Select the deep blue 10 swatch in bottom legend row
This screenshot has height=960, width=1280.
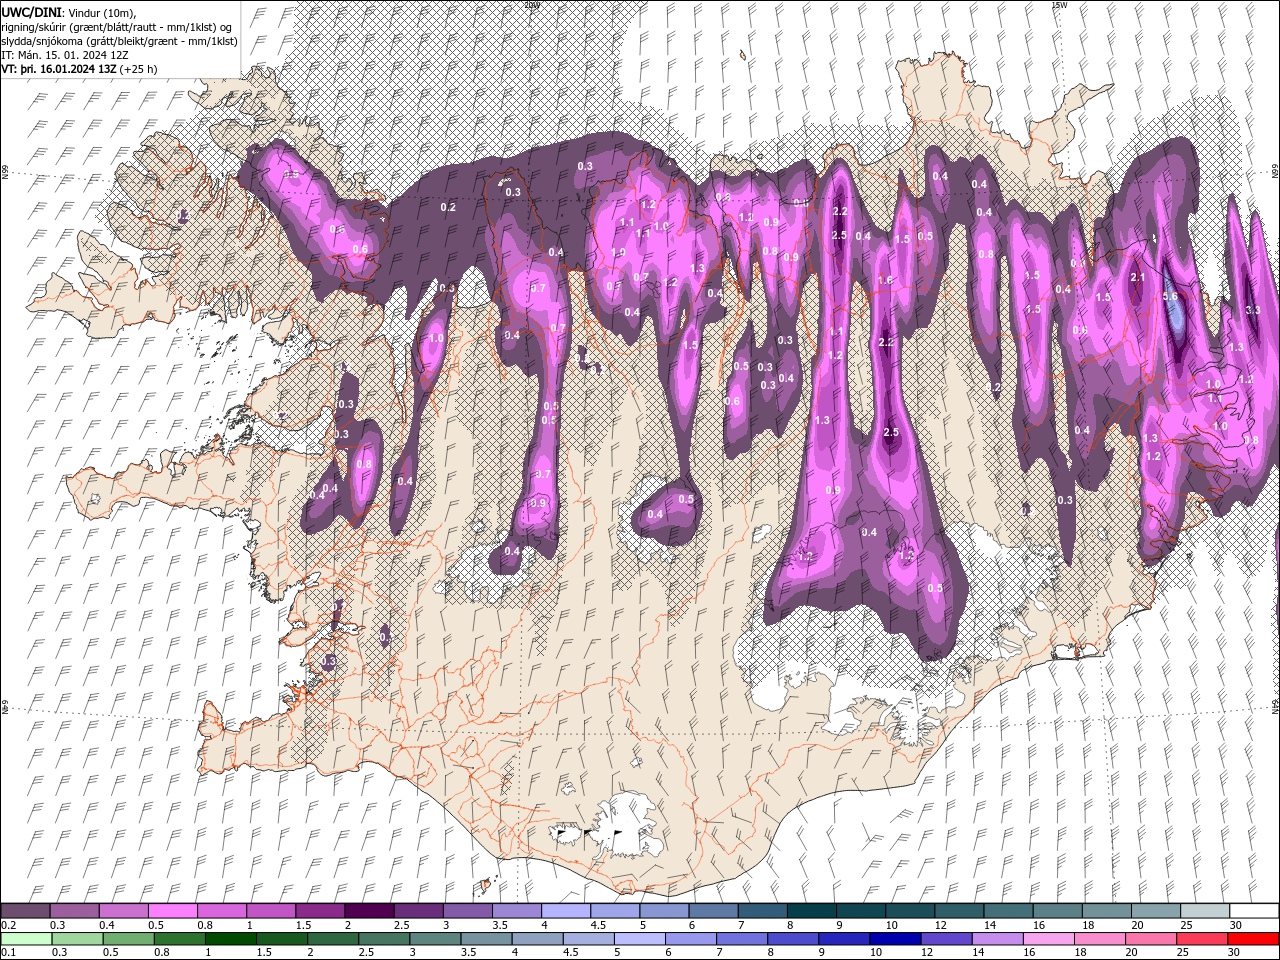[893, 939]
